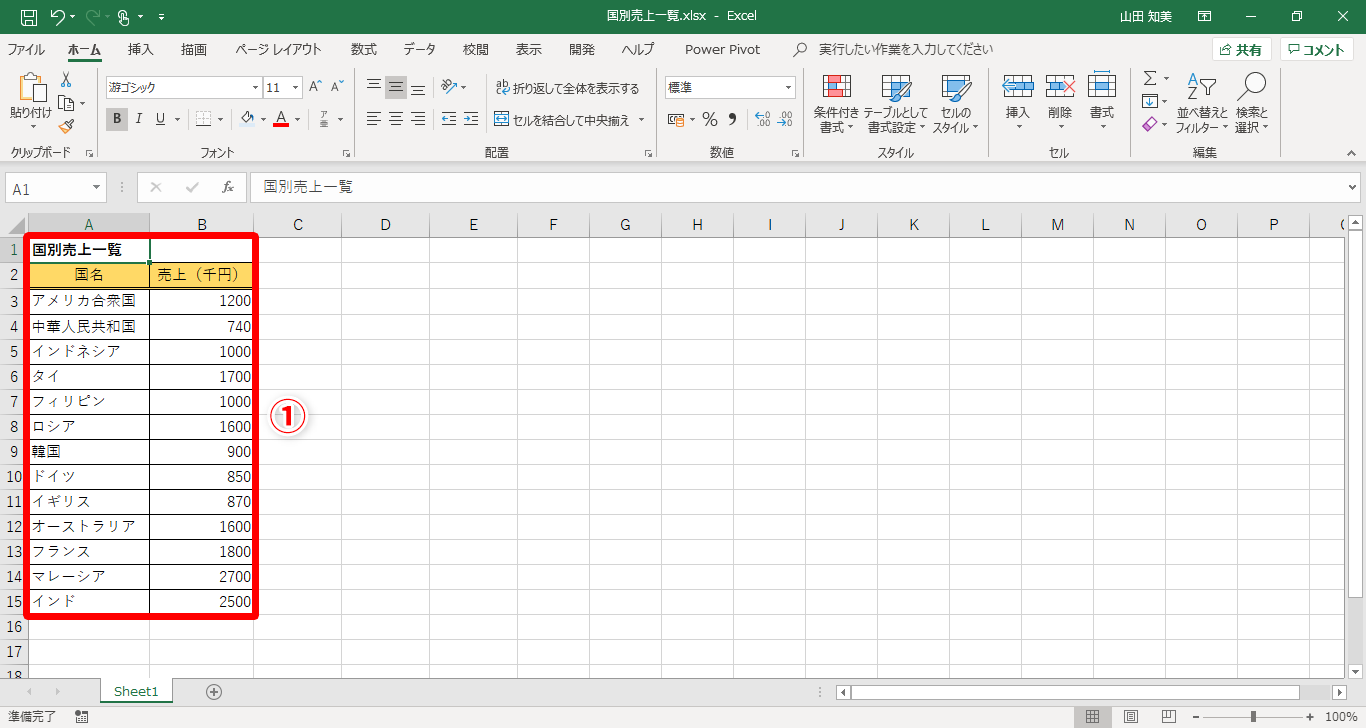The width and height of the screenshot is (1366, 728).
Task: Apply top vertical alignment
Action: pos(374,87)
